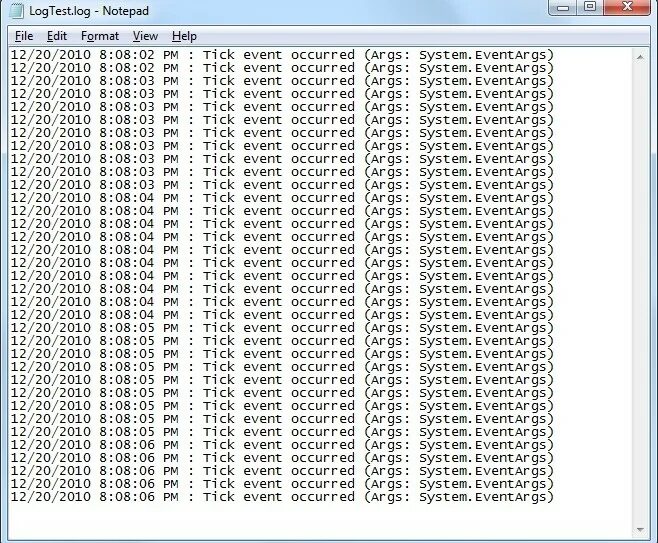Open the View menu

pos(145,36)
